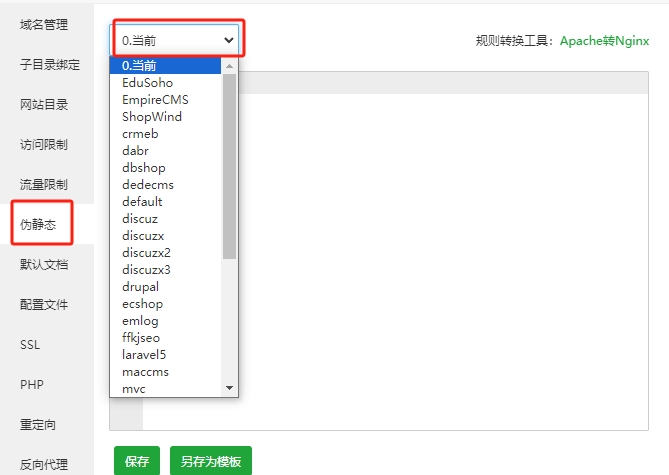Switch to the 配置文件 tab

tap(44, 304)
